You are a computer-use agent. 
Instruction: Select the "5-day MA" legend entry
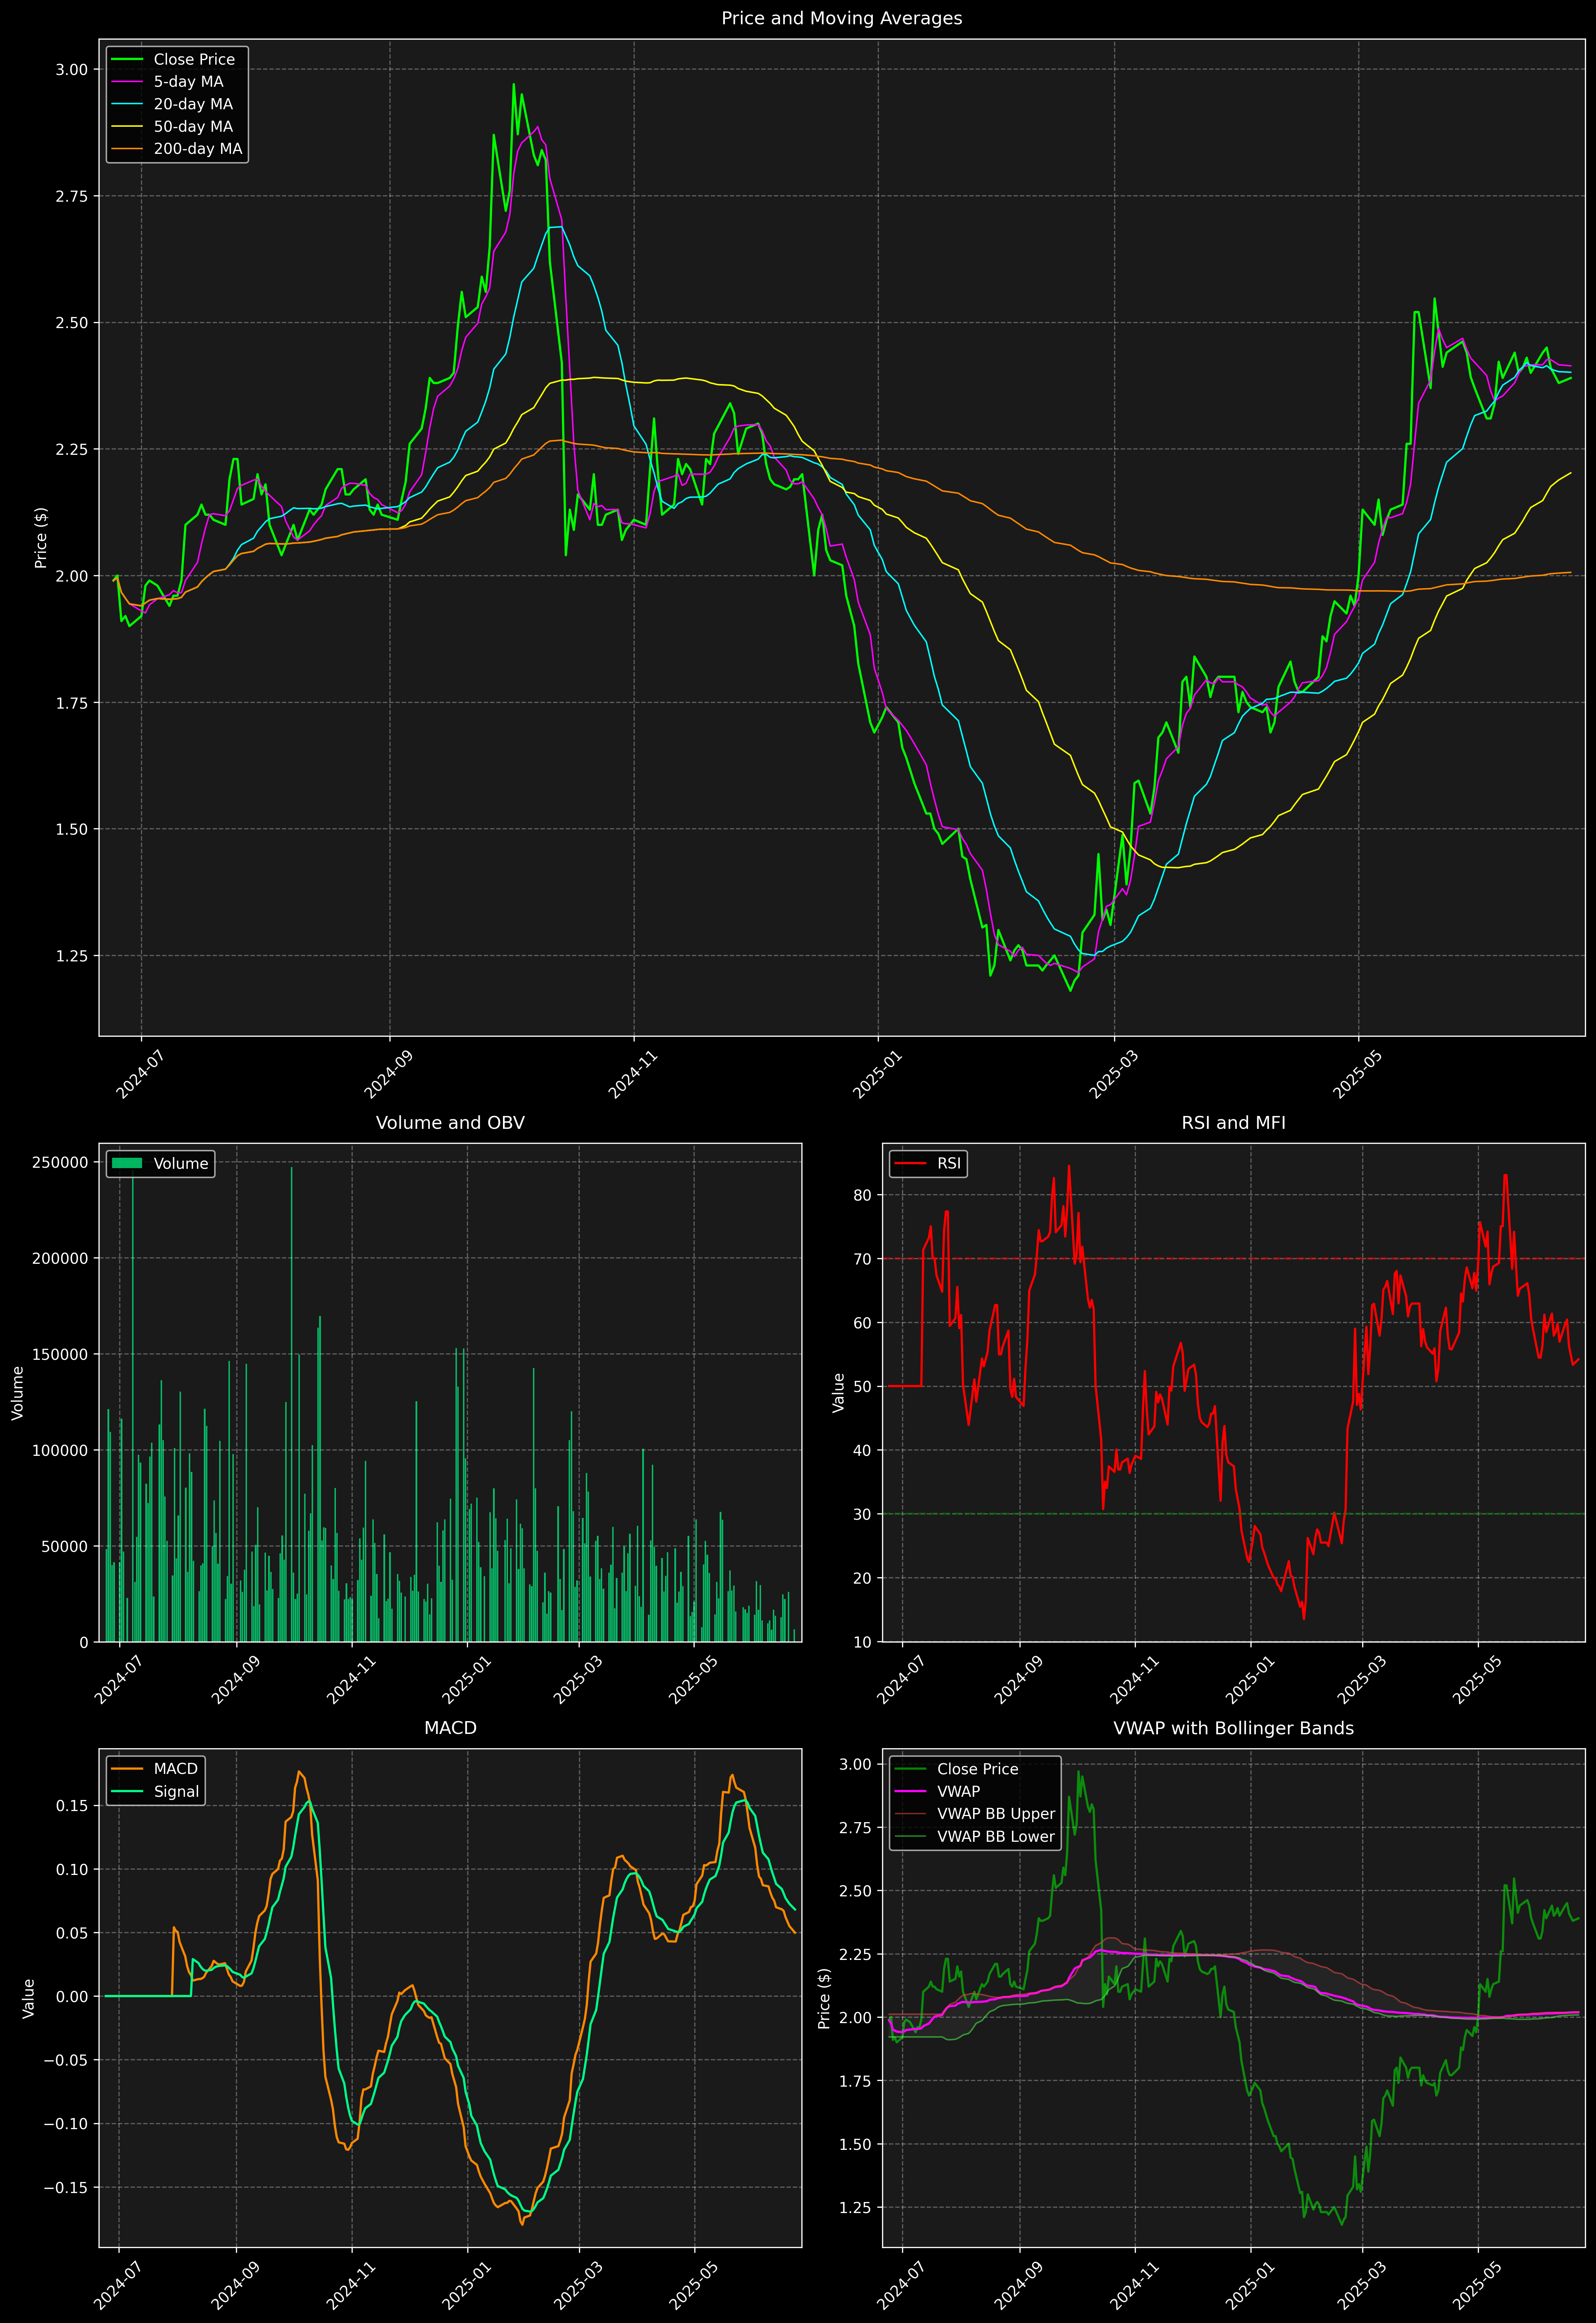(x=188, y=82)
